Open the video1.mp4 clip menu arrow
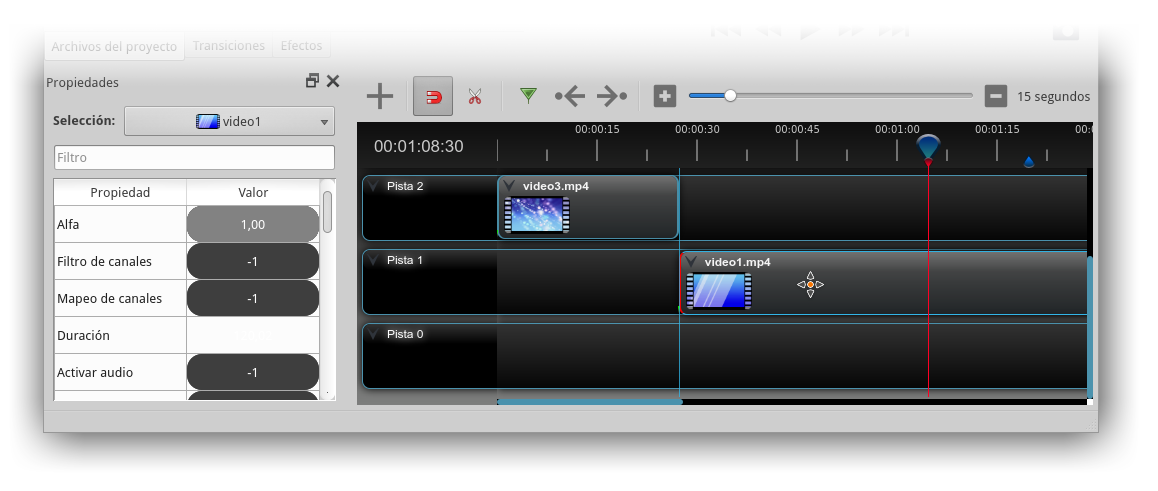This screenshot has width=1158, height=491. 691,262
